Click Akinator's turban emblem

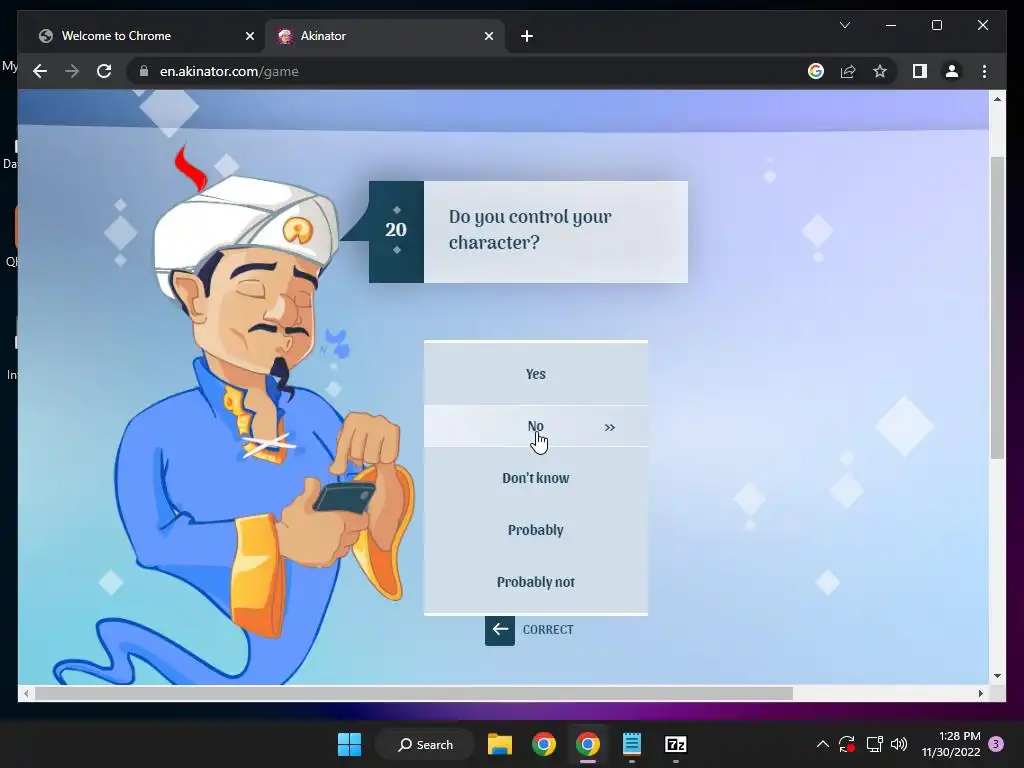point(297,229)
